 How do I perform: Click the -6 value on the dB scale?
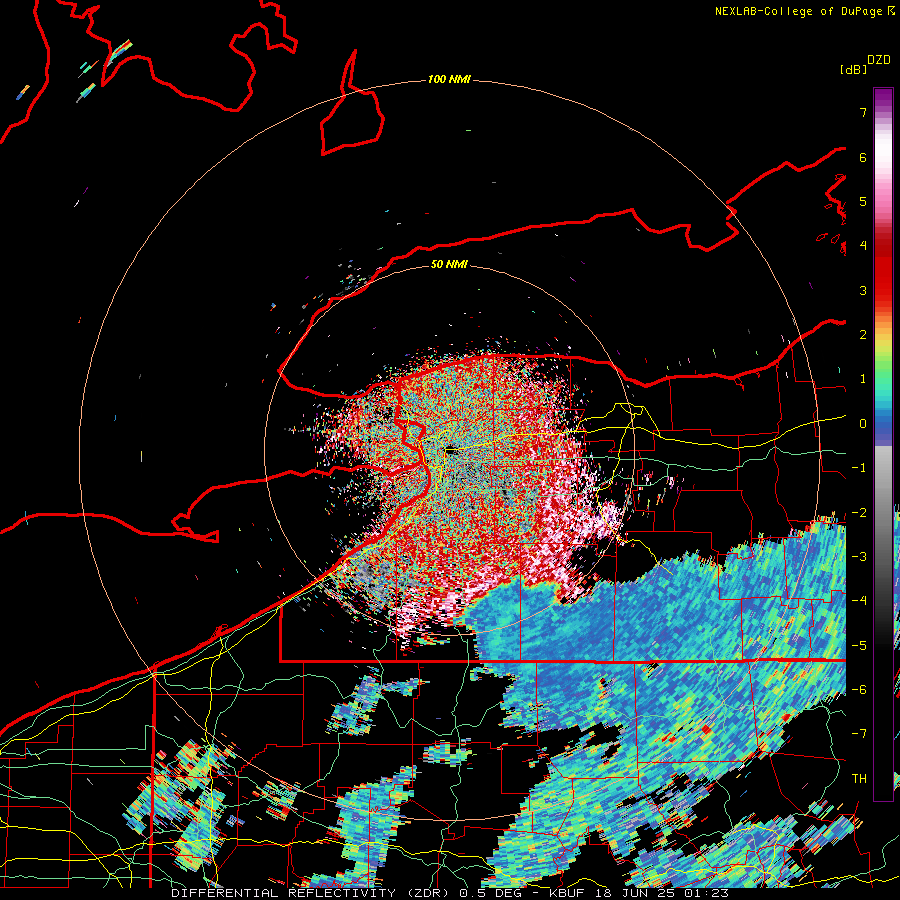859,690
